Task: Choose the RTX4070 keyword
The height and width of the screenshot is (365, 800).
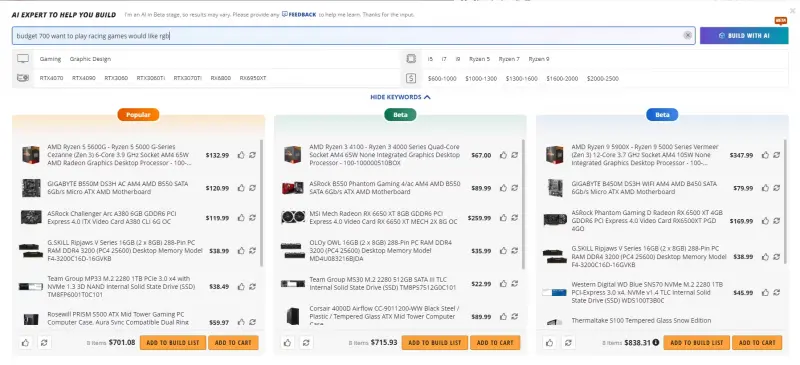Action: [52, 79]
